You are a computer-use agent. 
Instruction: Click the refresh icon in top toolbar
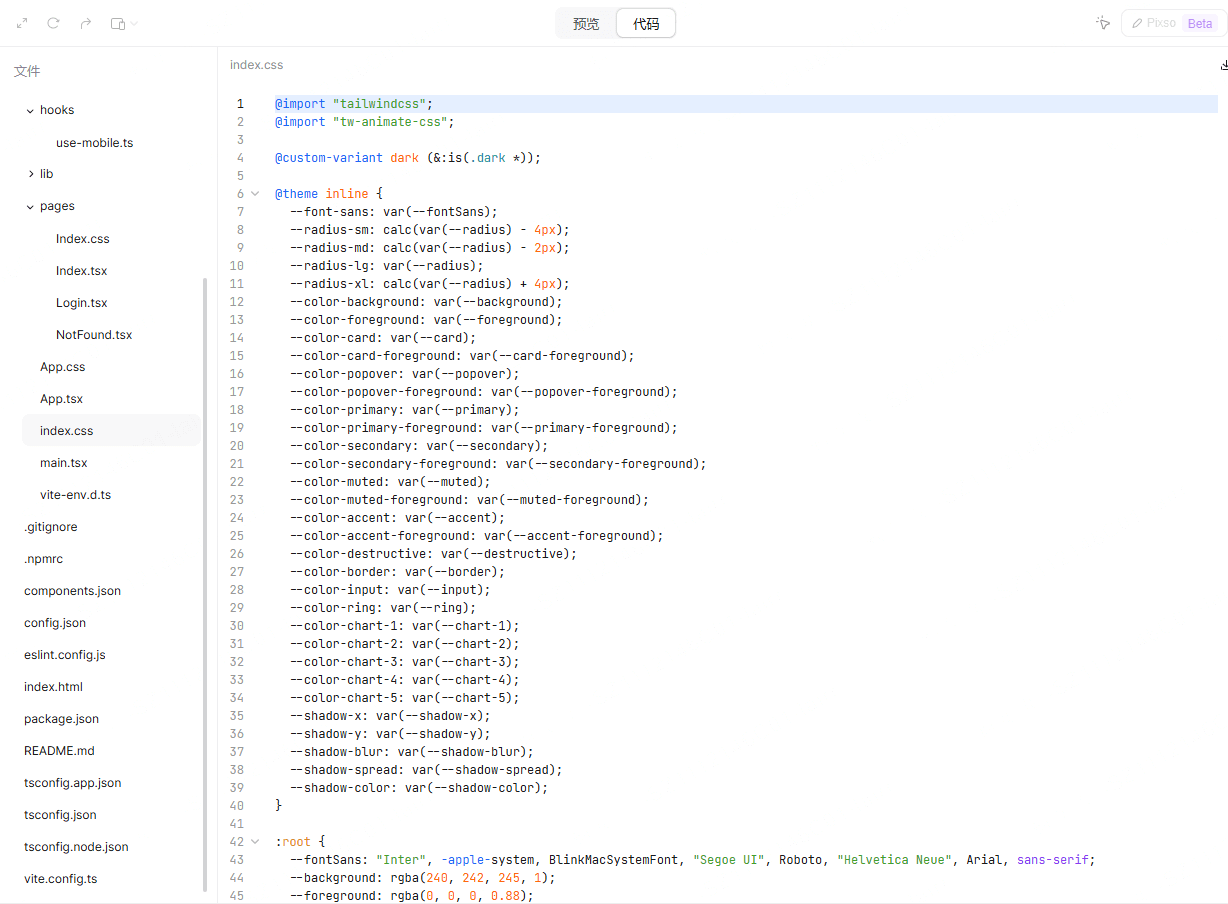pos(54,23)
